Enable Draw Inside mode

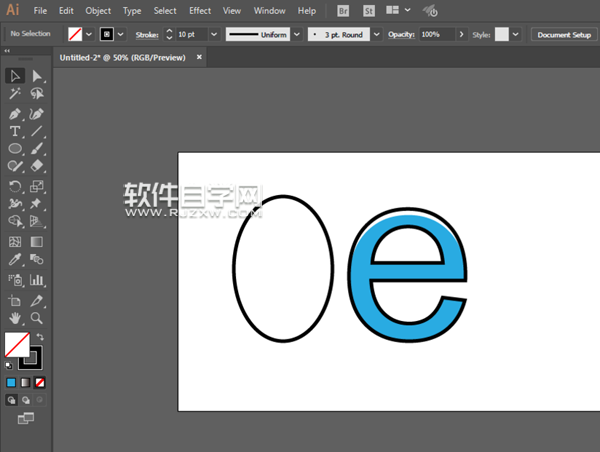[x=40, y=400]
